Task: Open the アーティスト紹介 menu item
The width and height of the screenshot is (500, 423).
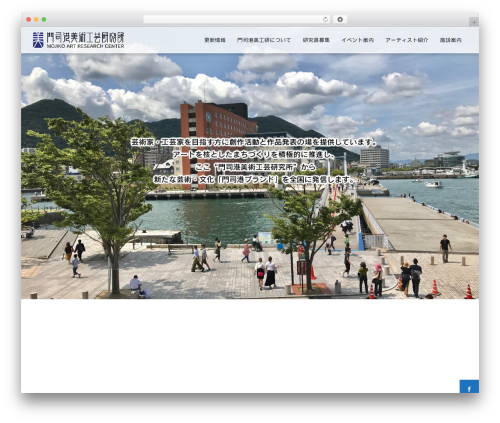Action: [407, 40]
